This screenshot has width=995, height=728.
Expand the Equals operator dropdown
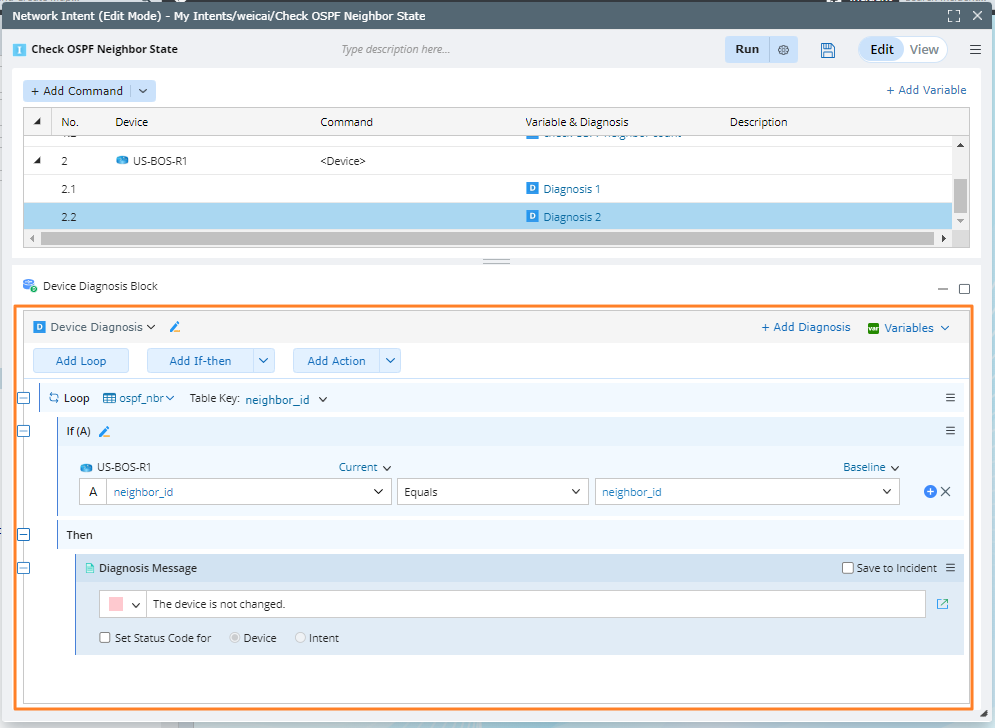coord(493,492)
